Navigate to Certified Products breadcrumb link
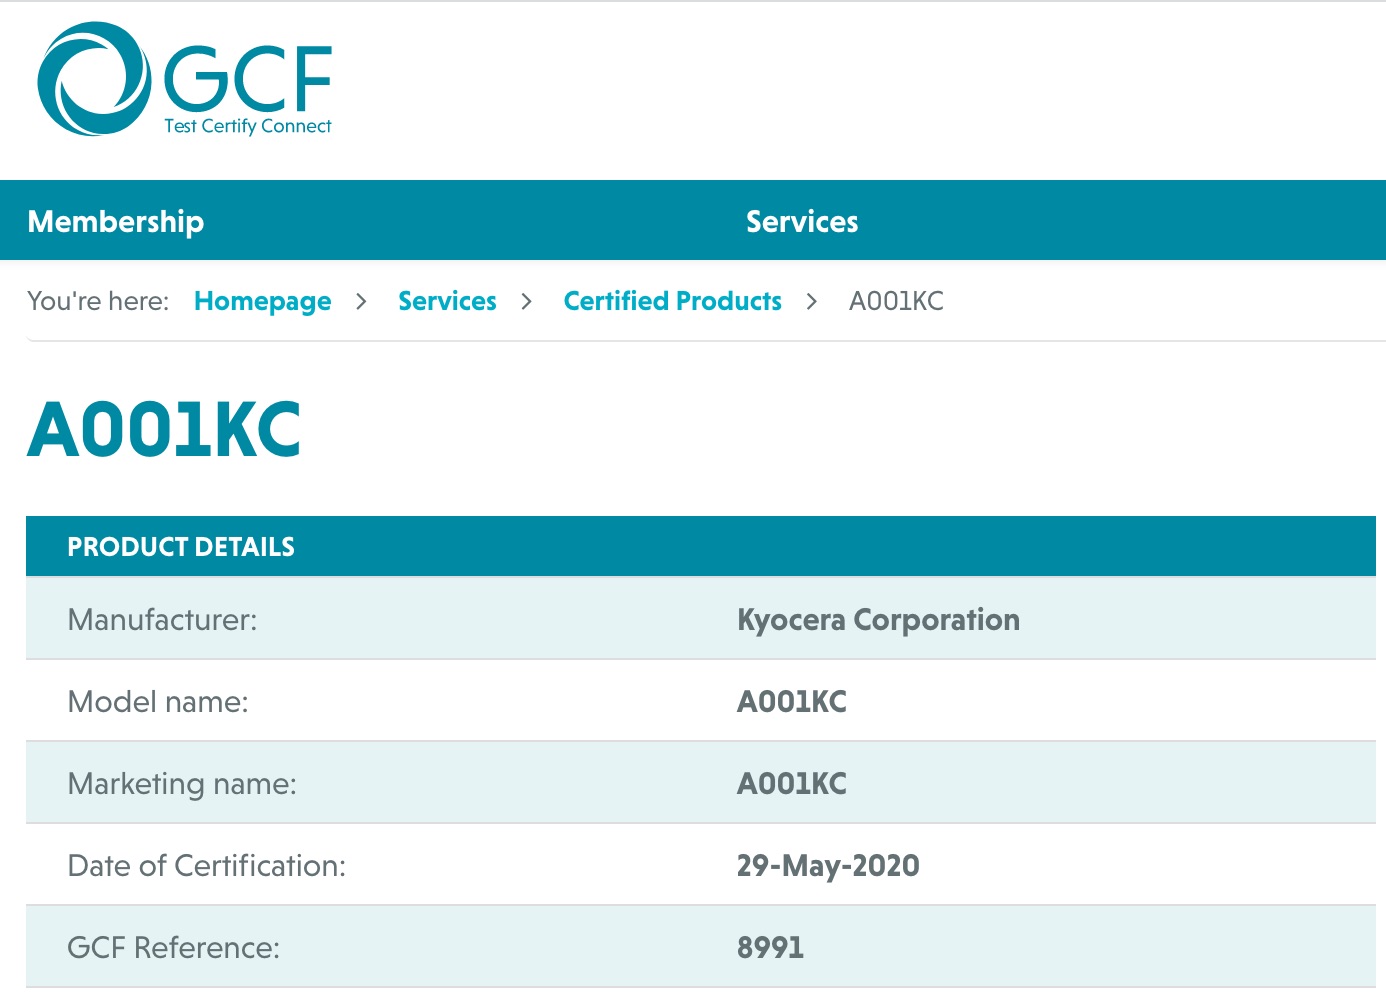The height and width of the screenshot is (996, 1386). [672, 301]
